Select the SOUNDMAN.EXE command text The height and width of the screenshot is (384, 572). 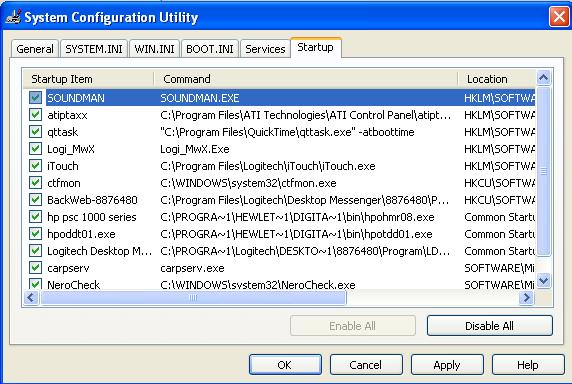(200, 98)
